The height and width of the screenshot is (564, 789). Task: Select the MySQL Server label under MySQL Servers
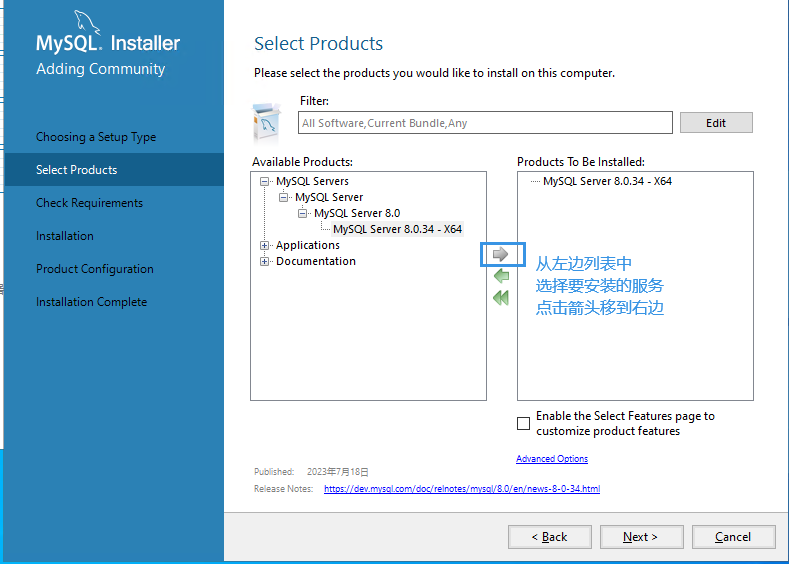[329, 197]
